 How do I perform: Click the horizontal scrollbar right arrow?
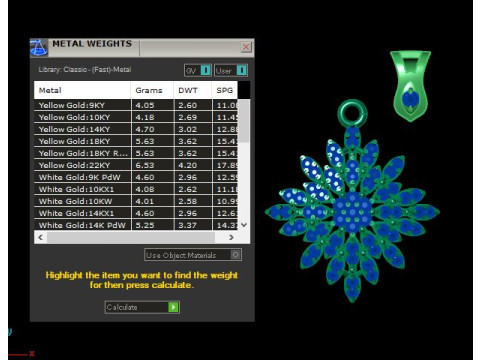click(231, 237)
